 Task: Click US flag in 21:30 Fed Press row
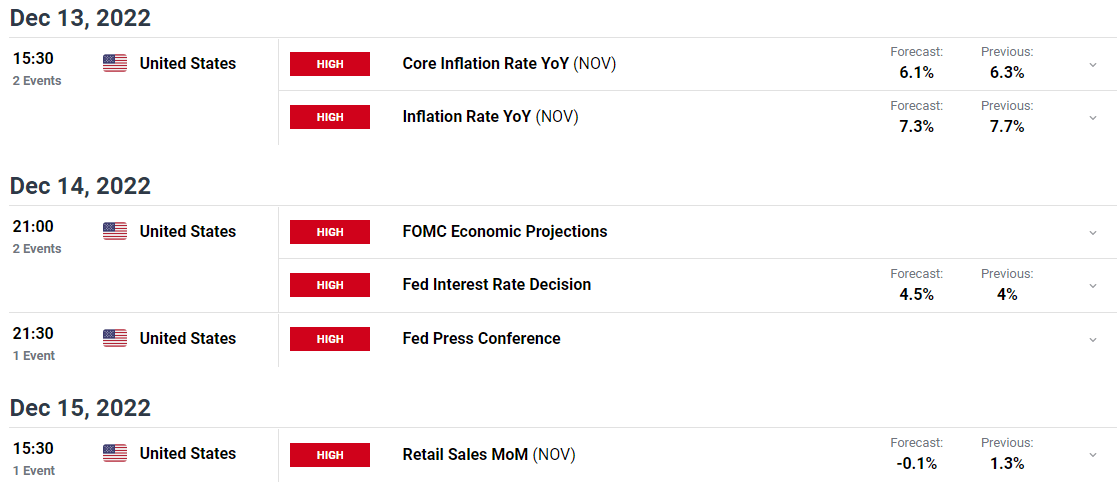[x=115, y=338]
